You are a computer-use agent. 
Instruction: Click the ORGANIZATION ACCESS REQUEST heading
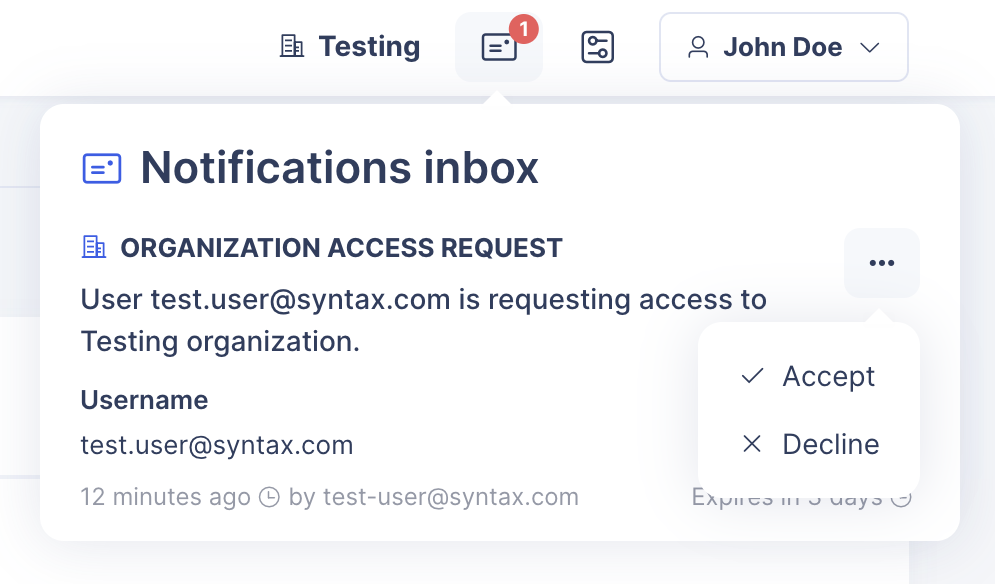coord(341,247)
